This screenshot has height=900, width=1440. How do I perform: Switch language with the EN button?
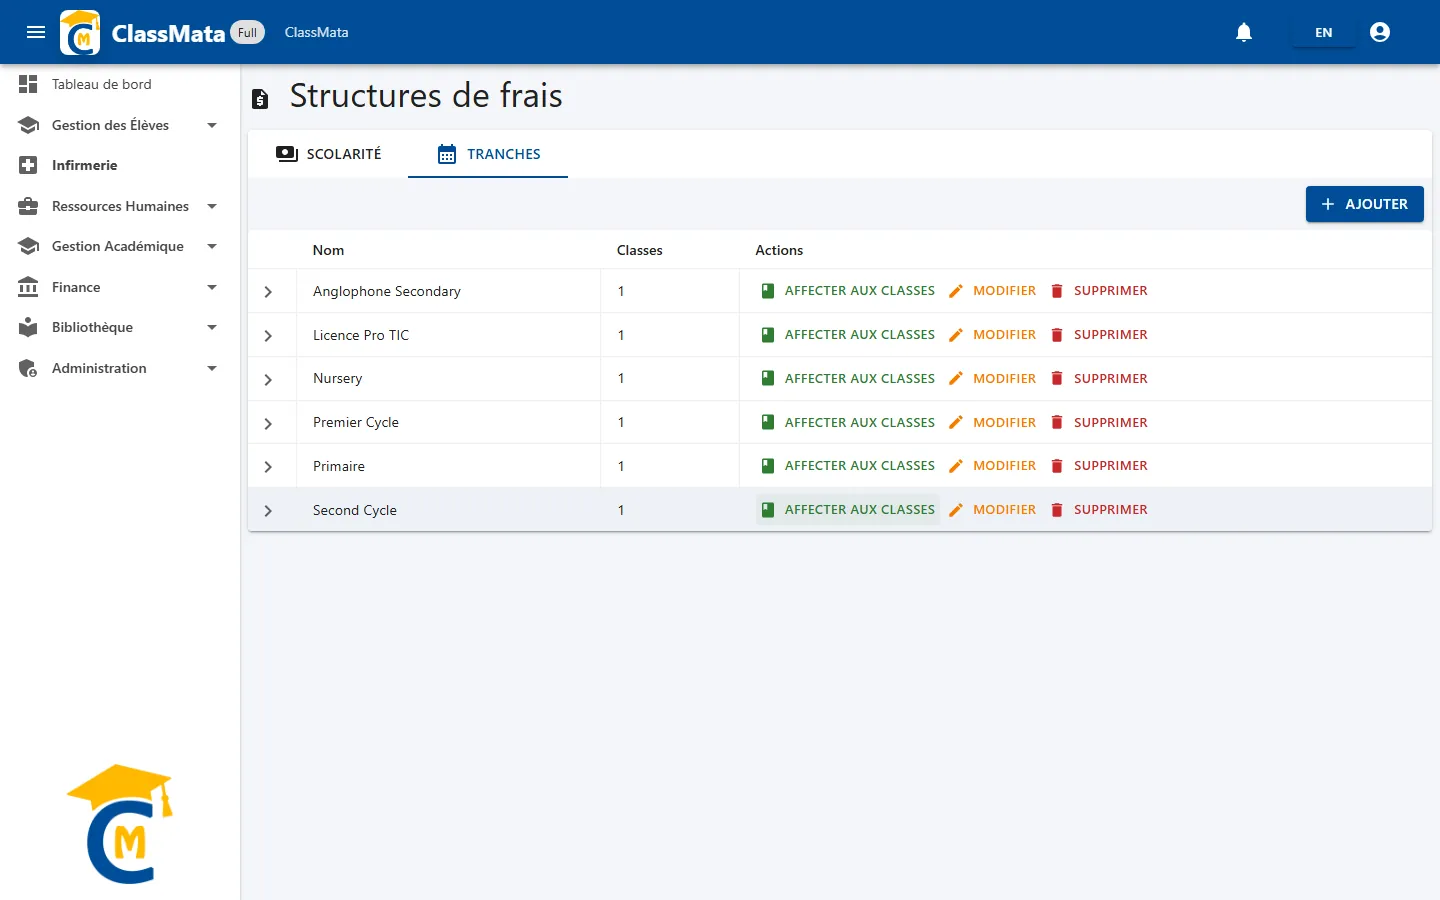[1323, 32]
